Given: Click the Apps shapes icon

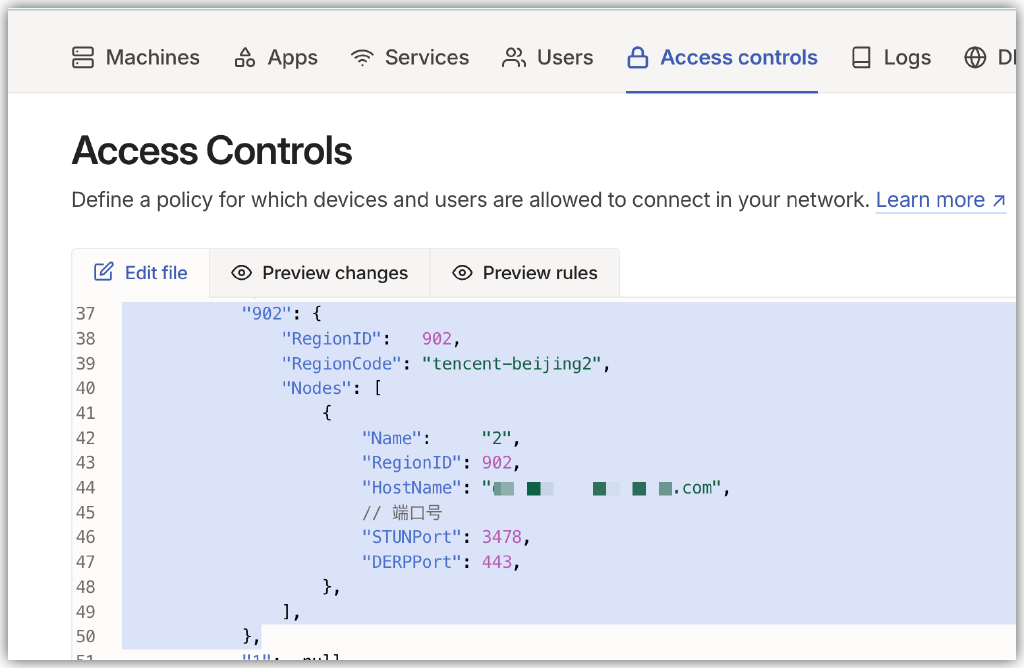Looking at the screenshot, I should coord(244,58).
